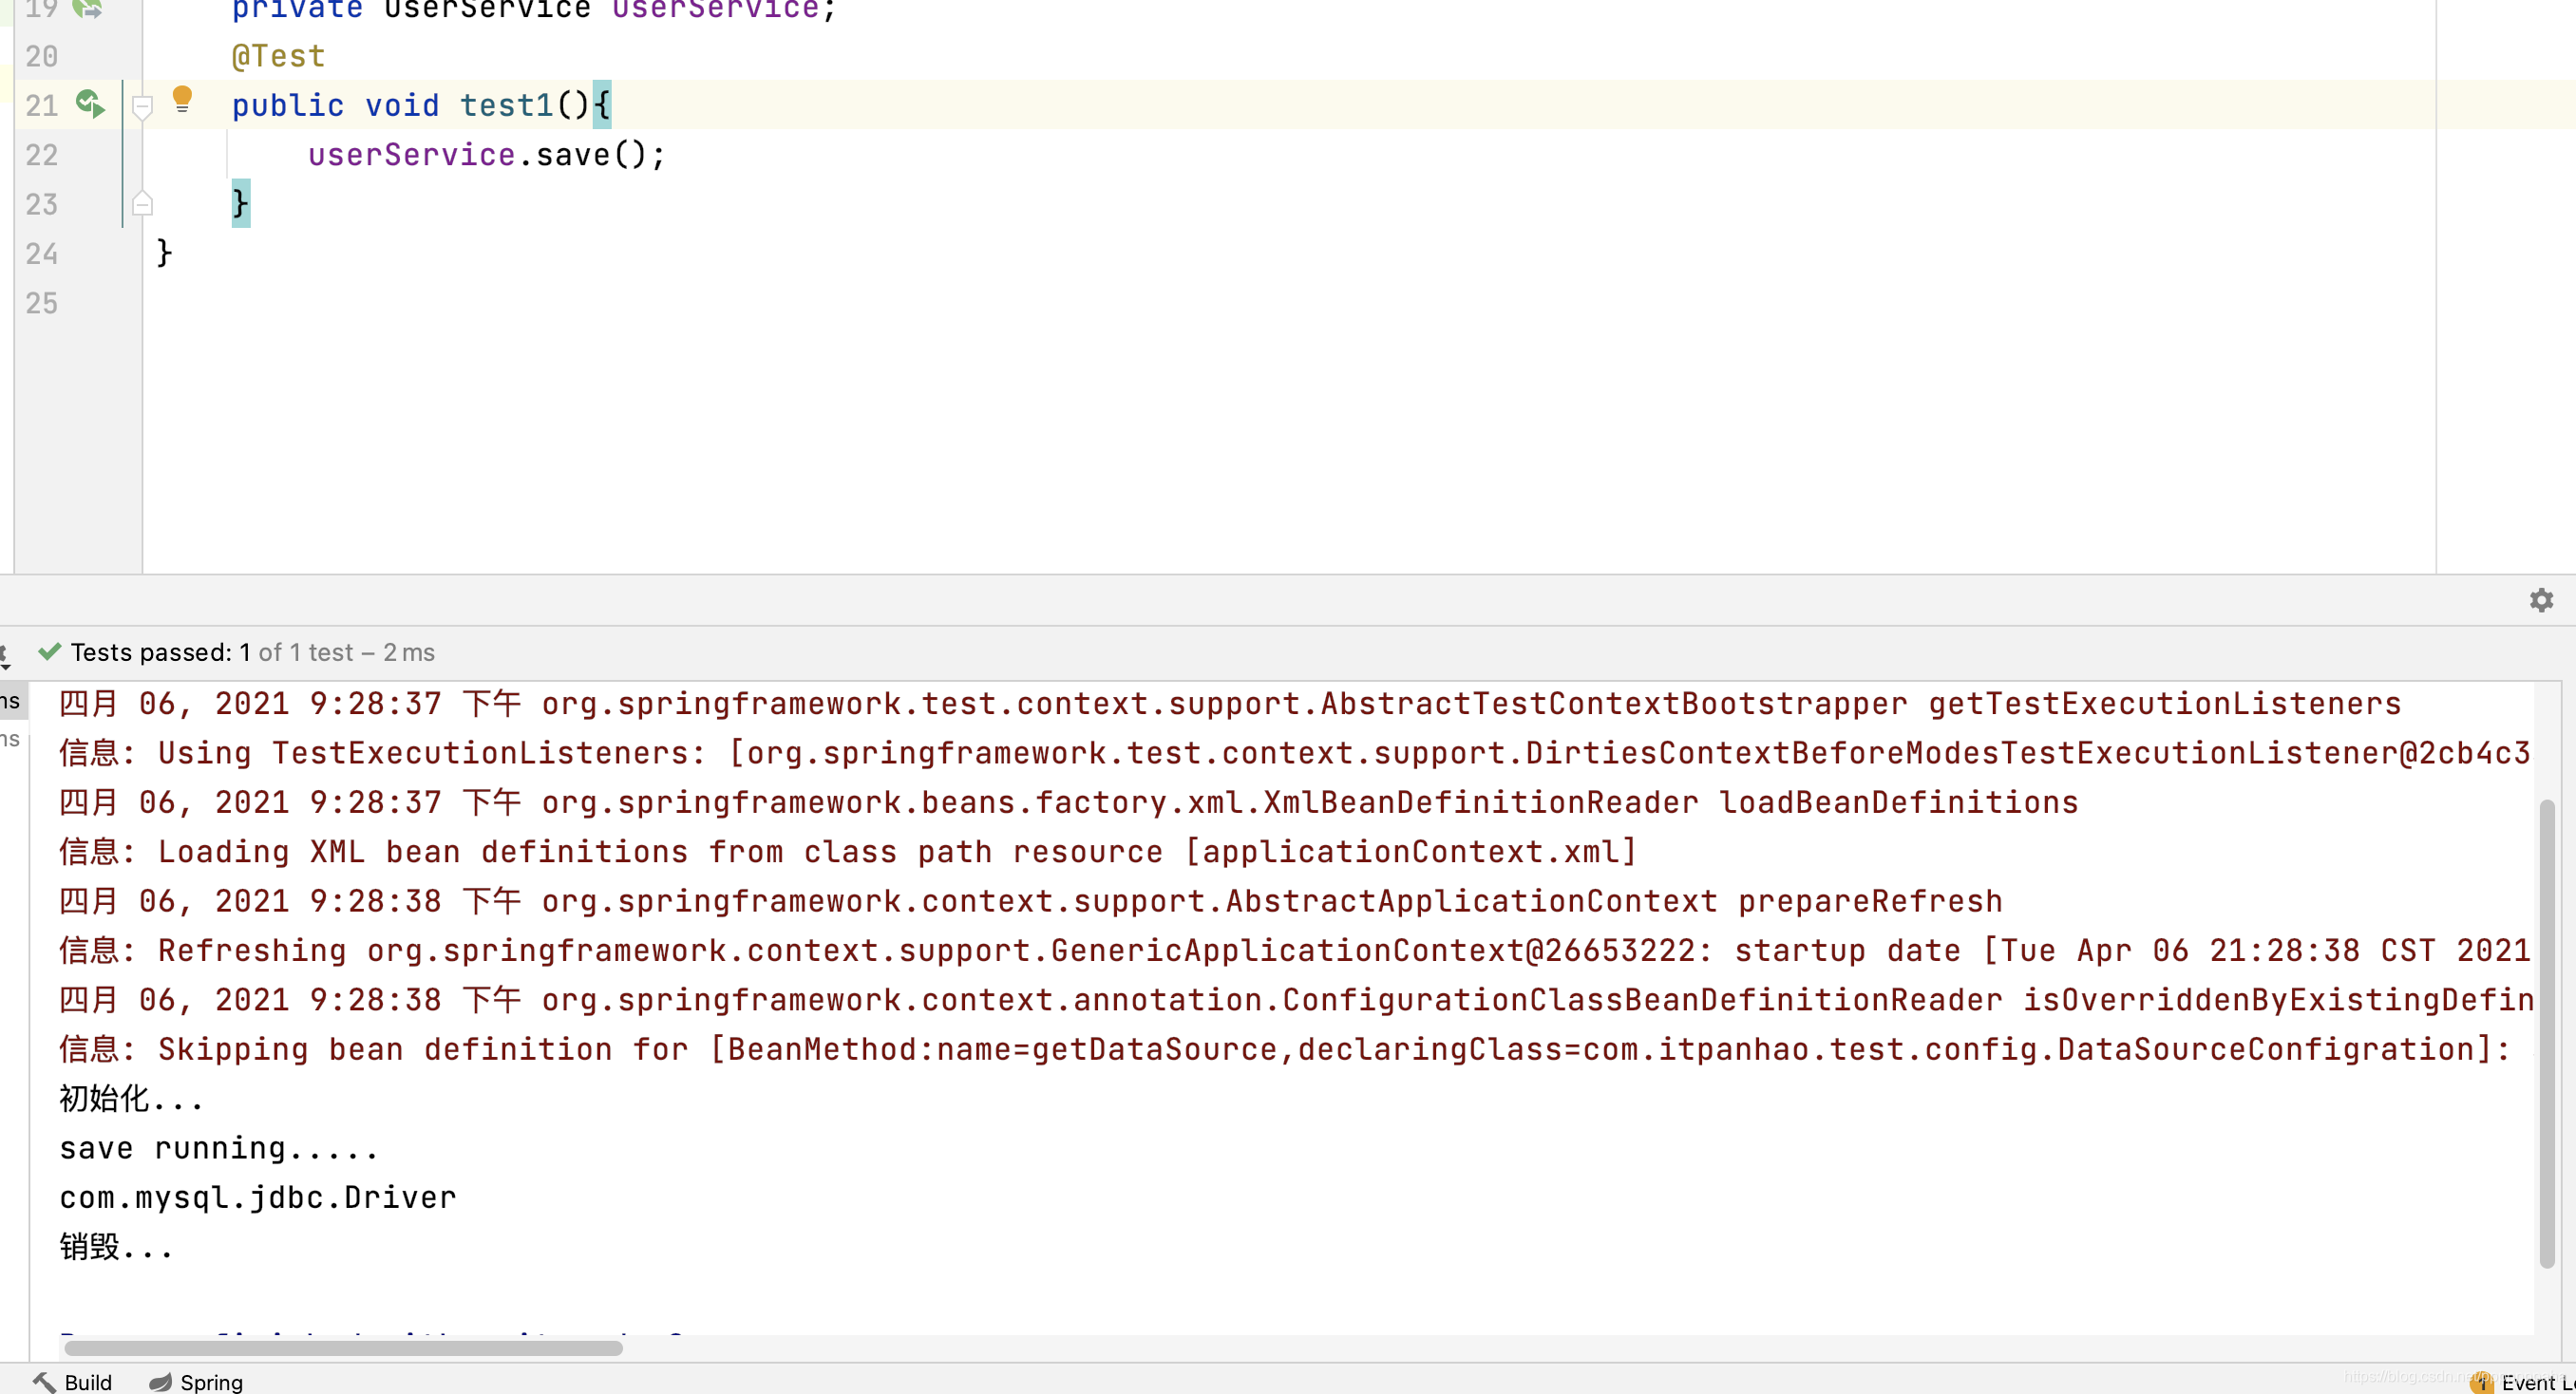
Task: Open the Spring tool window tab
Action: 210,1382
